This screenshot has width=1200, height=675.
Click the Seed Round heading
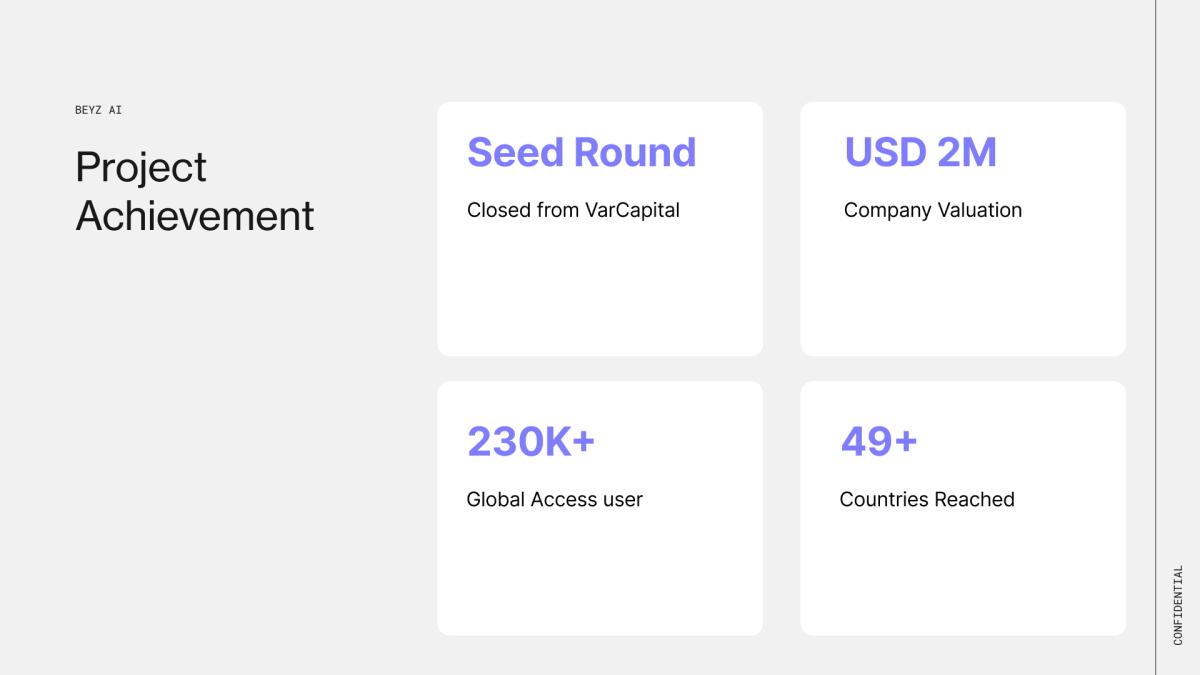[581, 152]
